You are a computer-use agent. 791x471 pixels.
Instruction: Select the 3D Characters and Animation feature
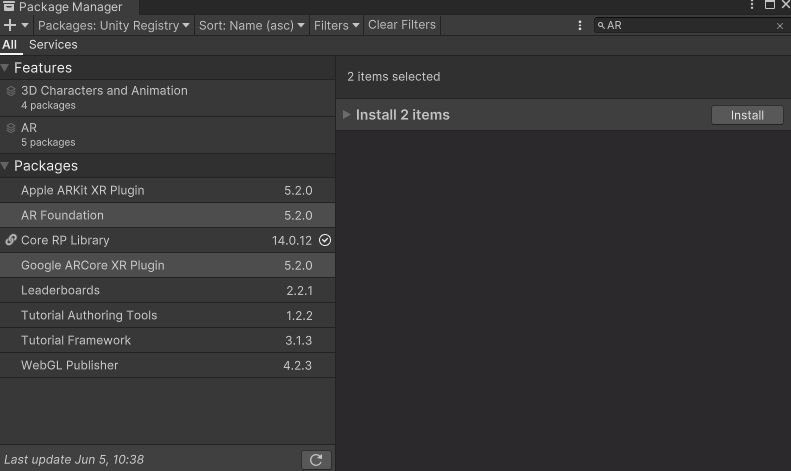coord(167,98)
